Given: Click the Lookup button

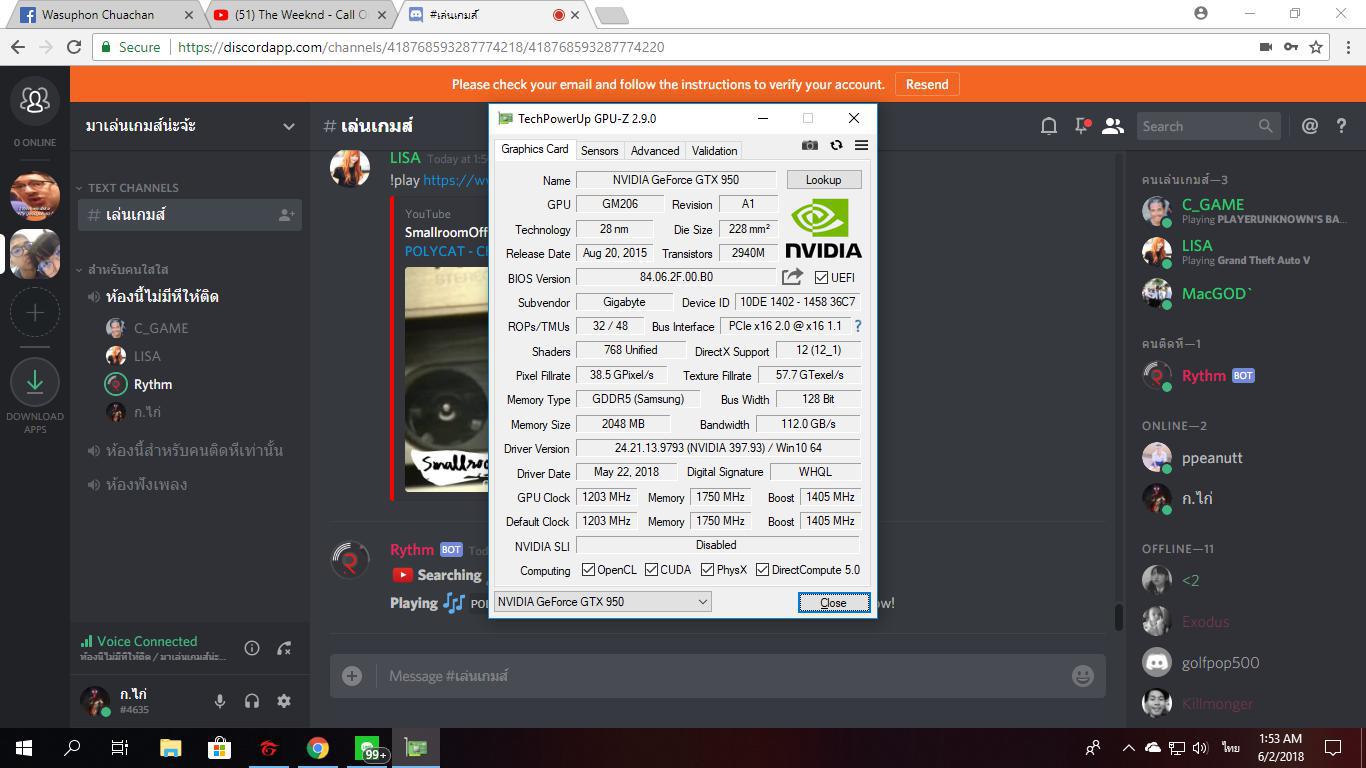Looking at the screenshot, I should pos(823,180).
